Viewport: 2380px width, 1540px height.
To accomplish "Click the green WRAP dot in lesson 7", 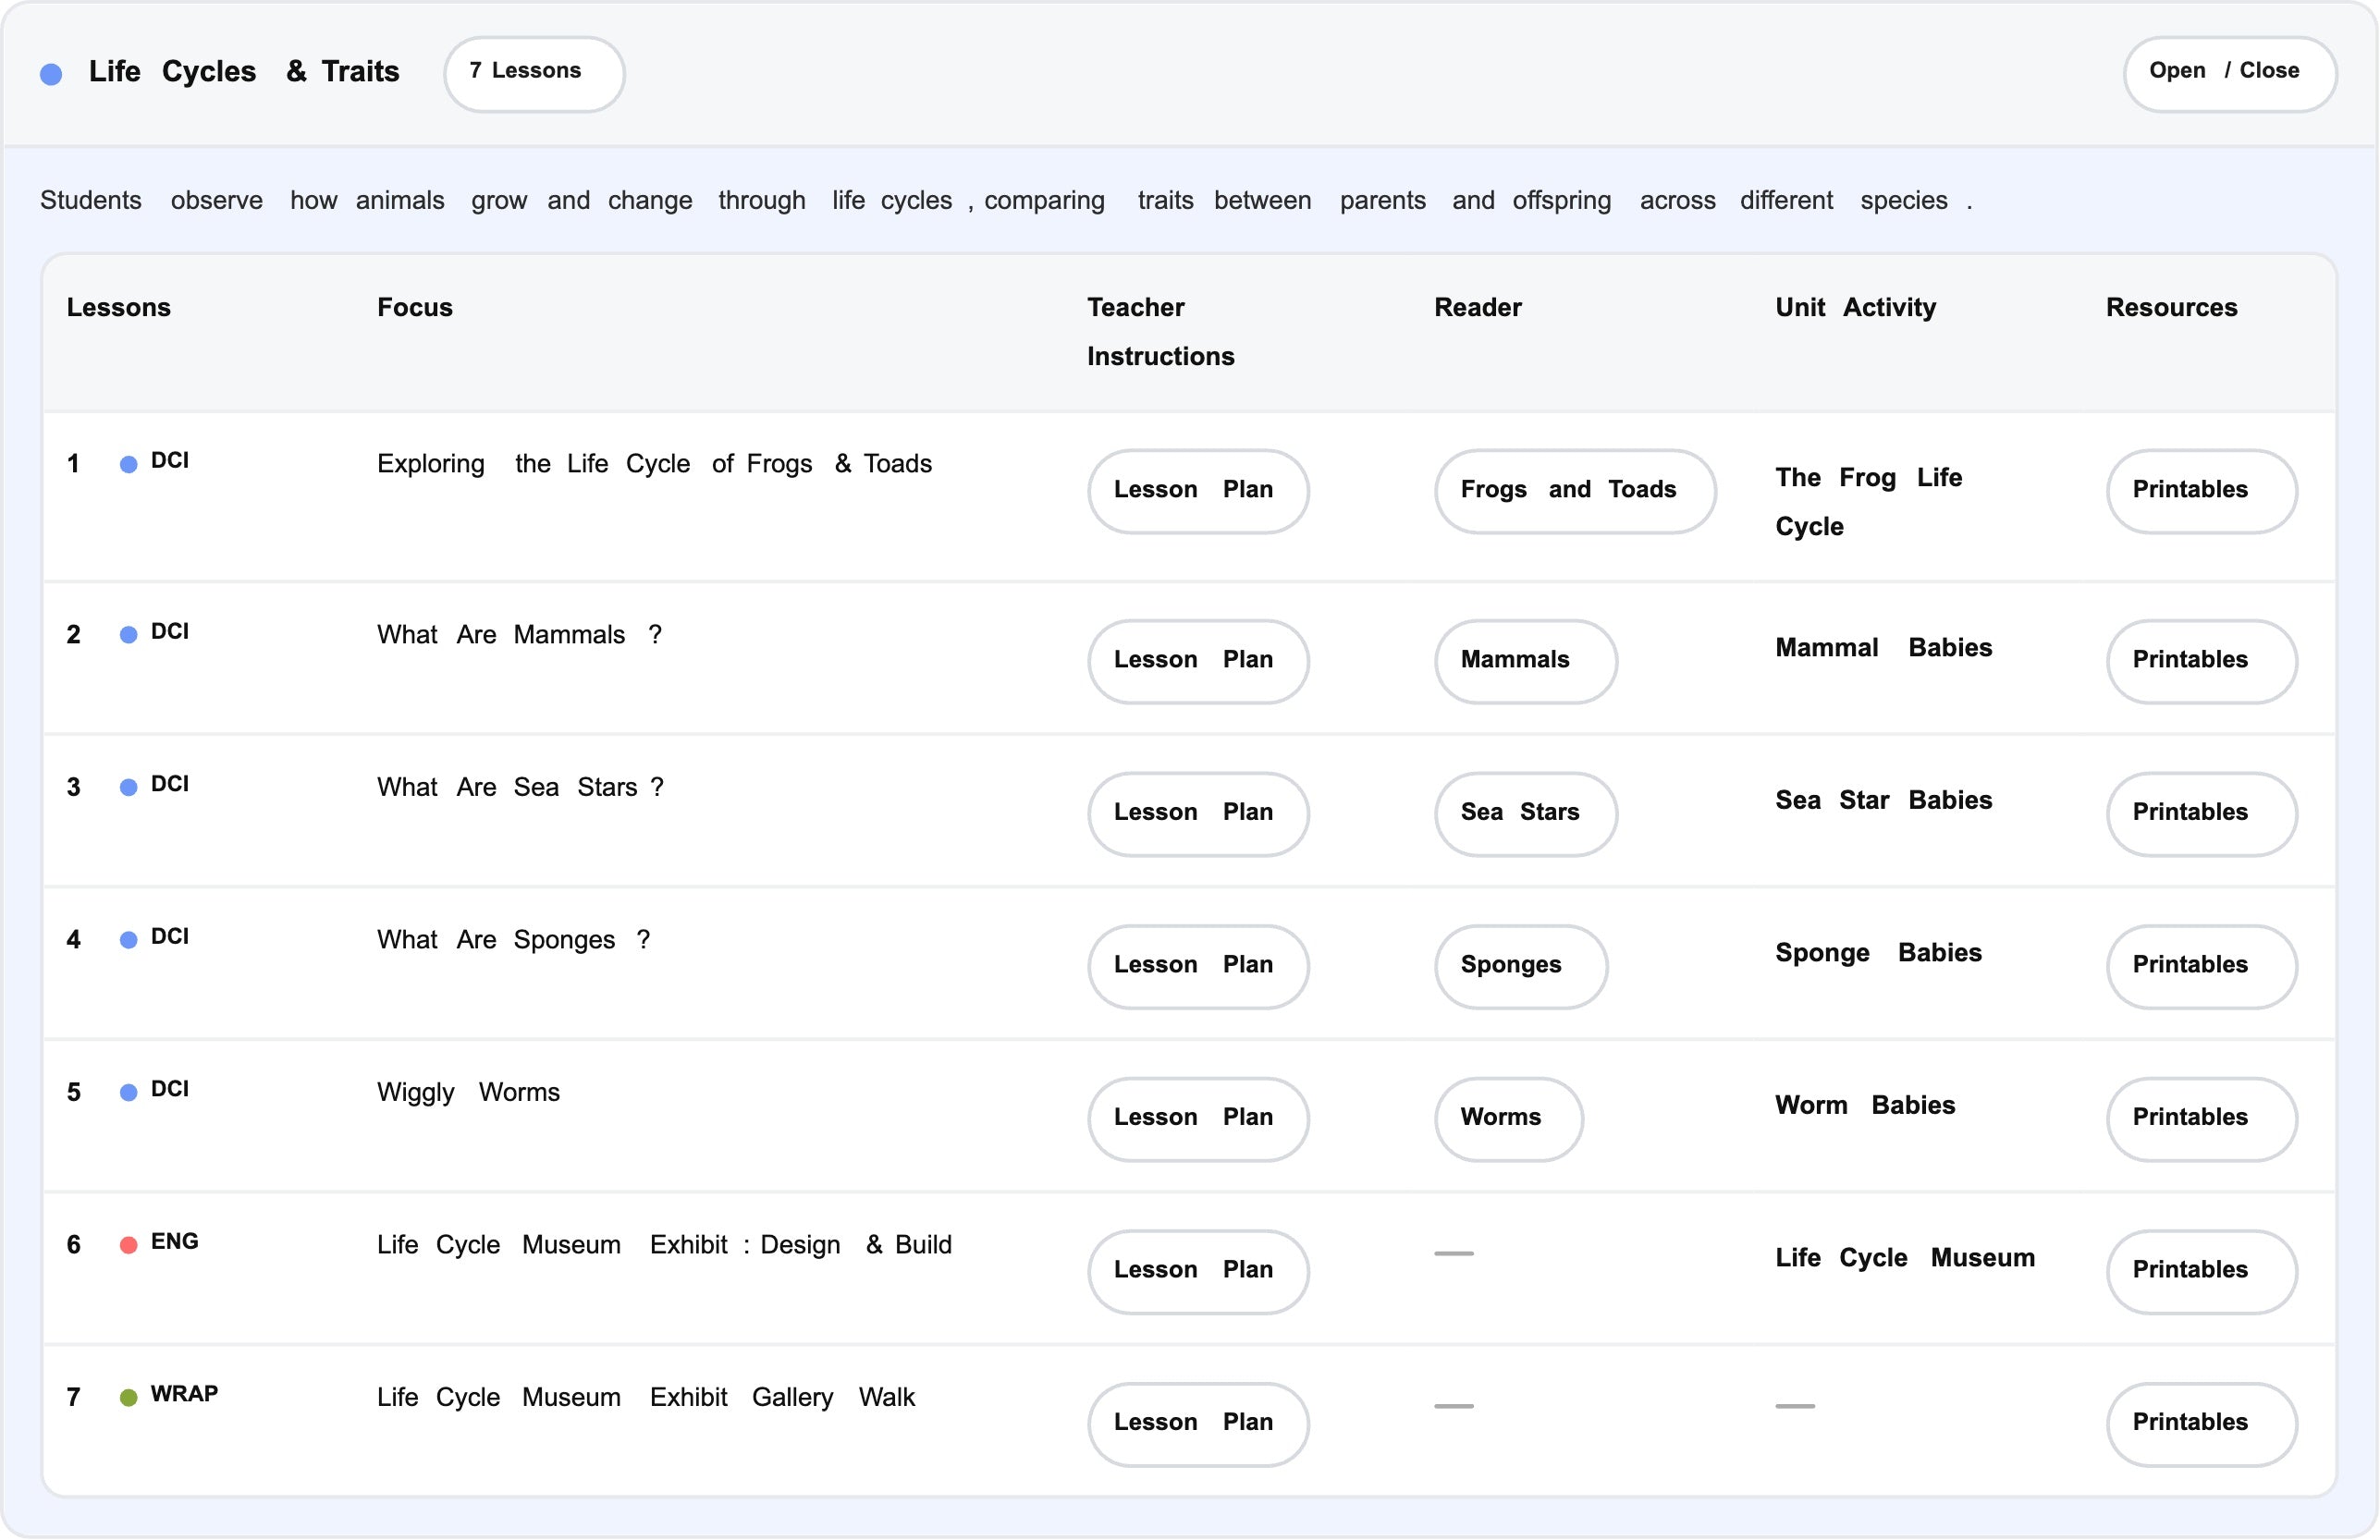I will 128,1398.
